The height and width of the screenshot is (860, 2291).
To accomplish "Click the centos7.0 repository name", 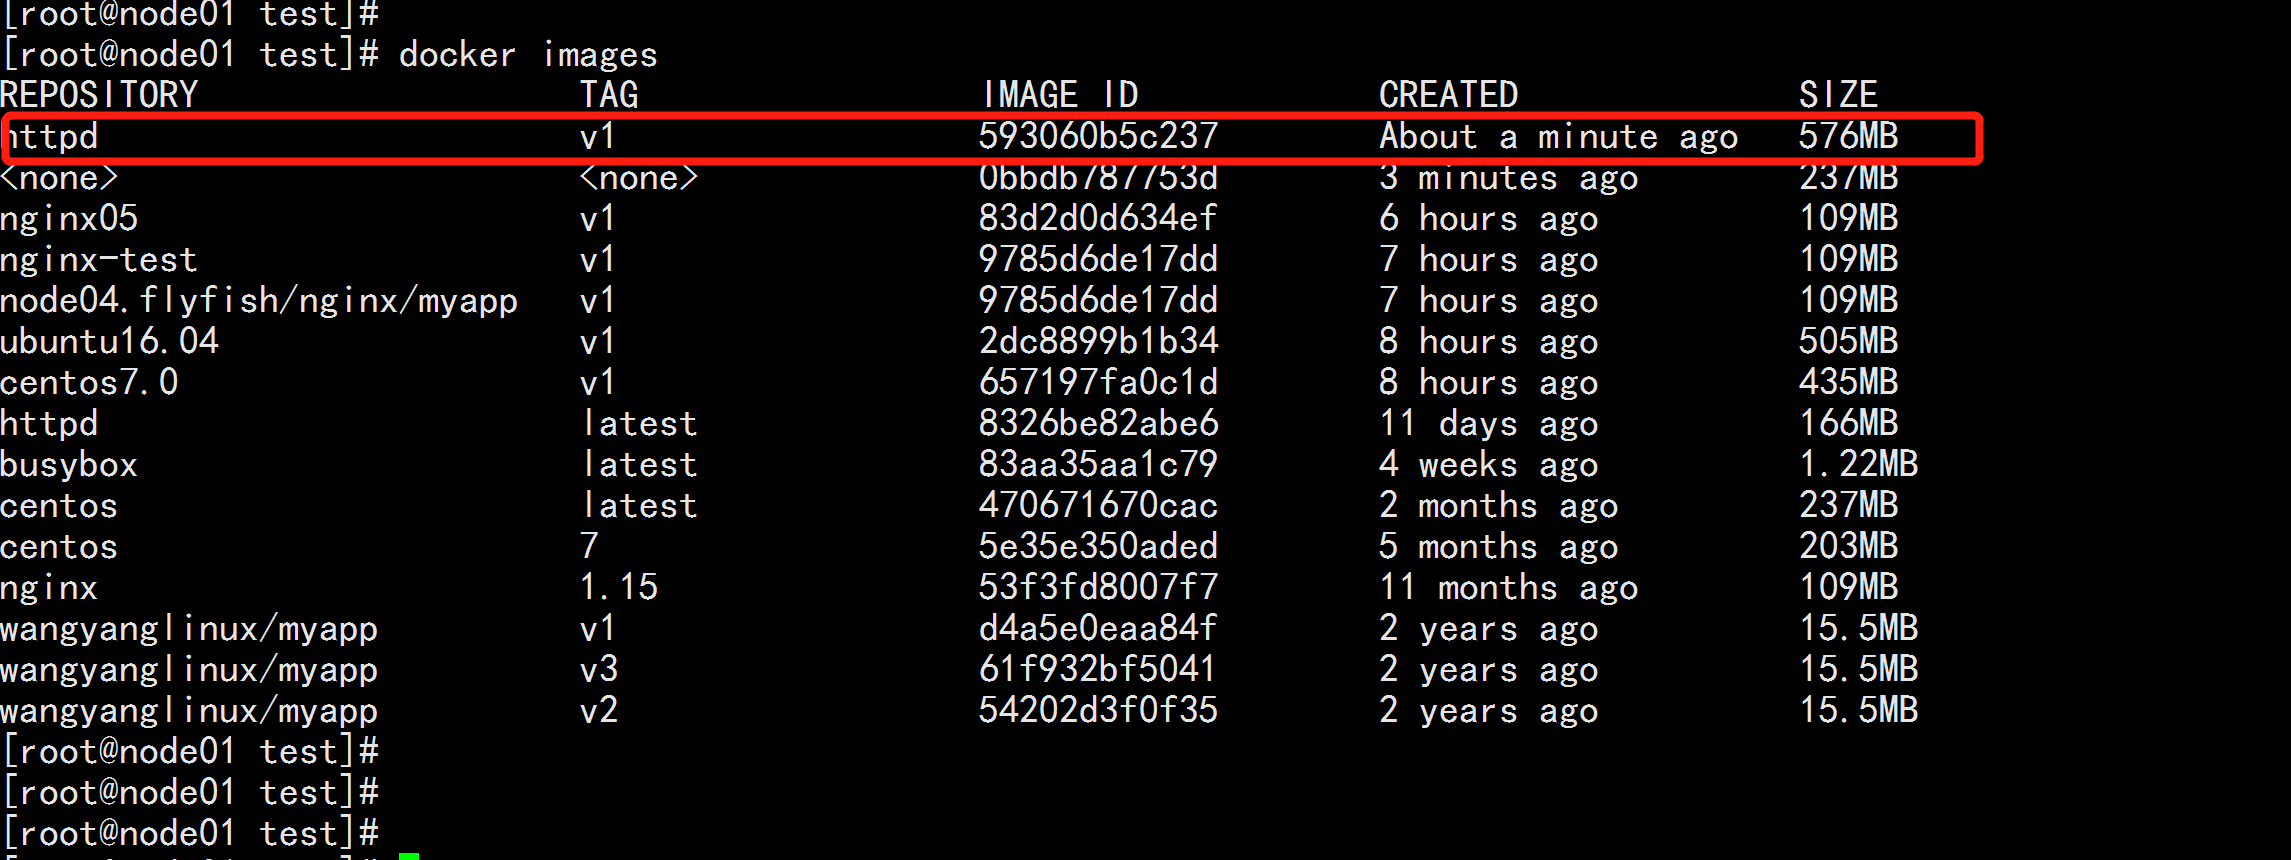I will [x=89, y=382].
